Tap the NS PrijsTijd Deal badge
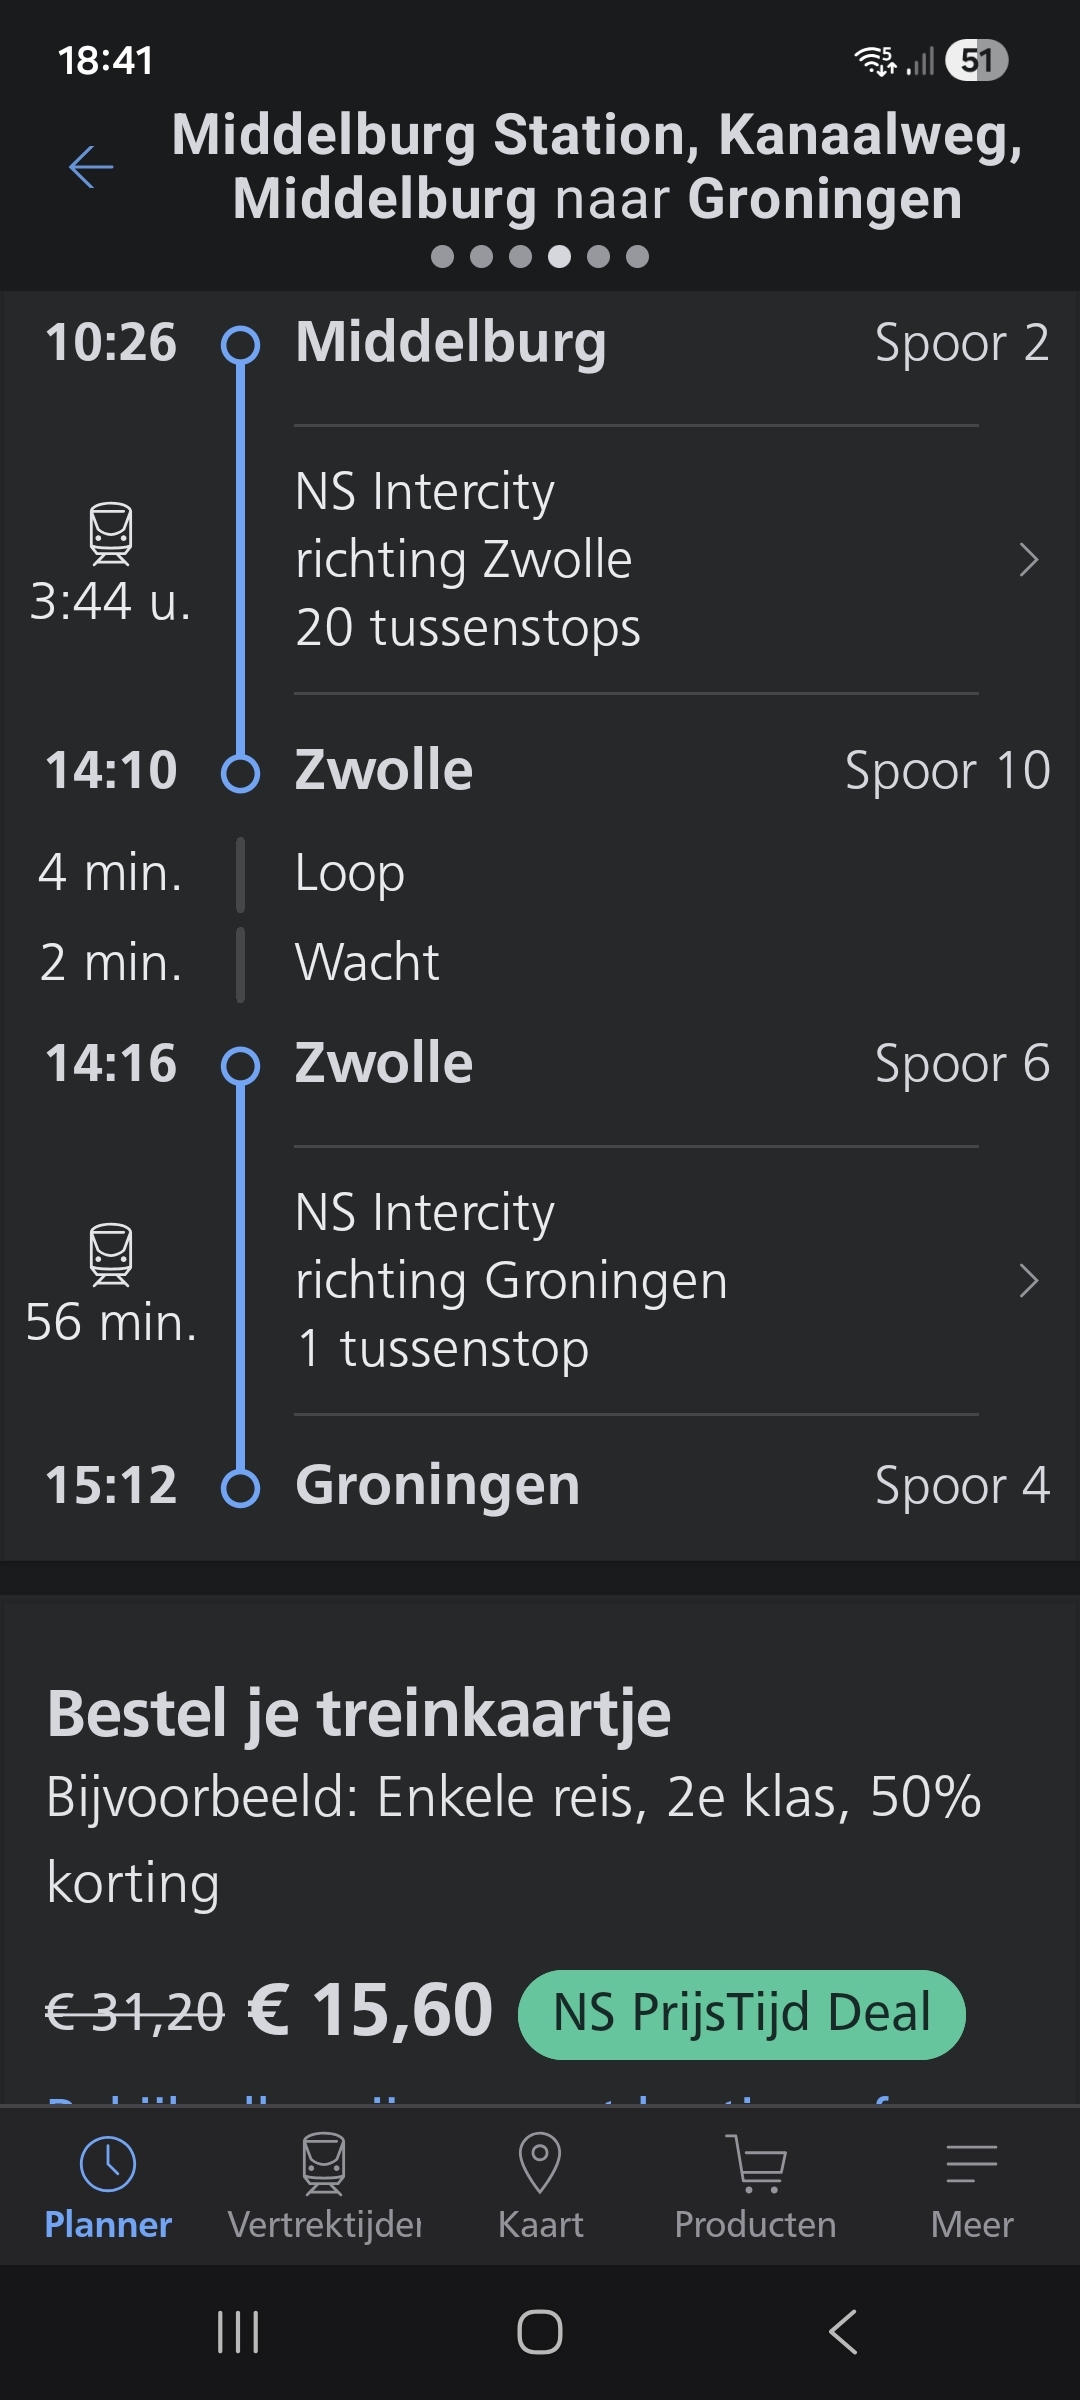The image size is (1080, 2400). [x=741, y=2014]
